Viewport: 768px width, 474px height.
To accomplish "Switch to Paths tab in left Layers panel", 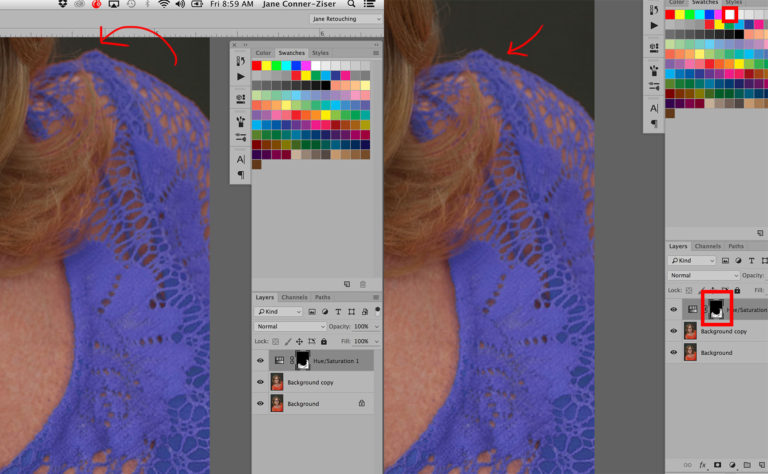I will (x=322, y=297).
